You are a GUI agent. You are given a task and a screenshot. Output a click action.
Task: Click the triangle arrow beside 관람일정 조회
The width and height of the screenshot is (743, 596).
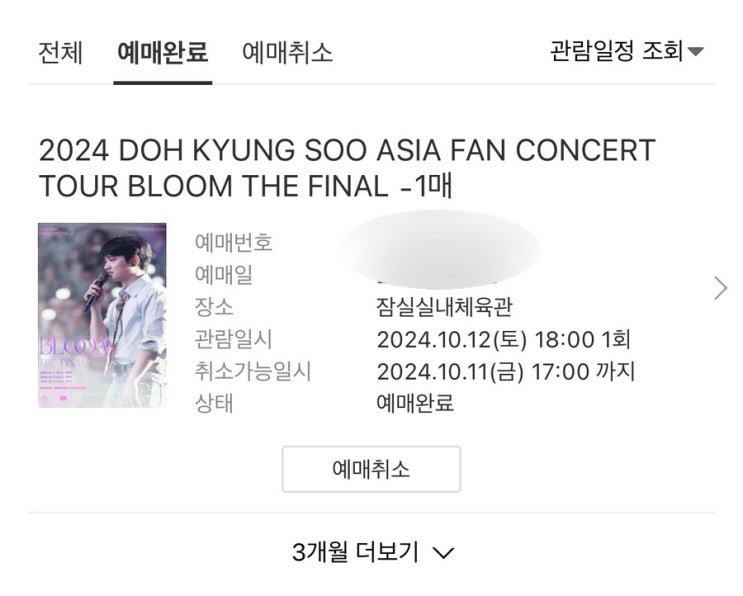(697, 52)
